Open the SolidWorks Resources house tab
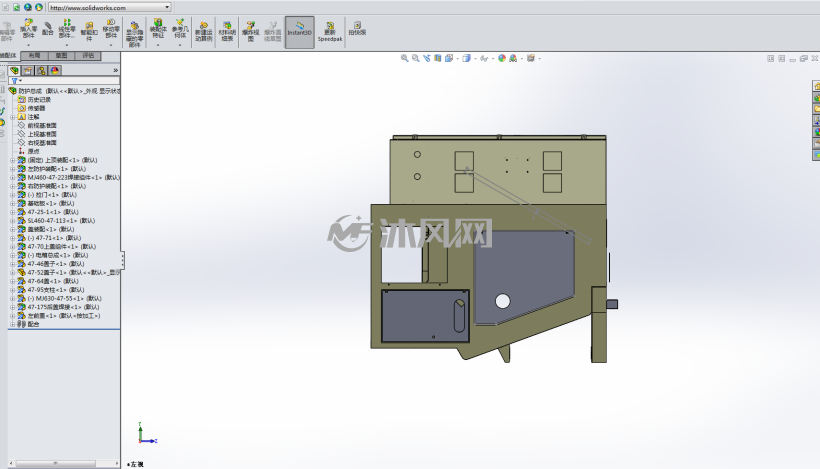820x469 pixels. coord(816,86)
